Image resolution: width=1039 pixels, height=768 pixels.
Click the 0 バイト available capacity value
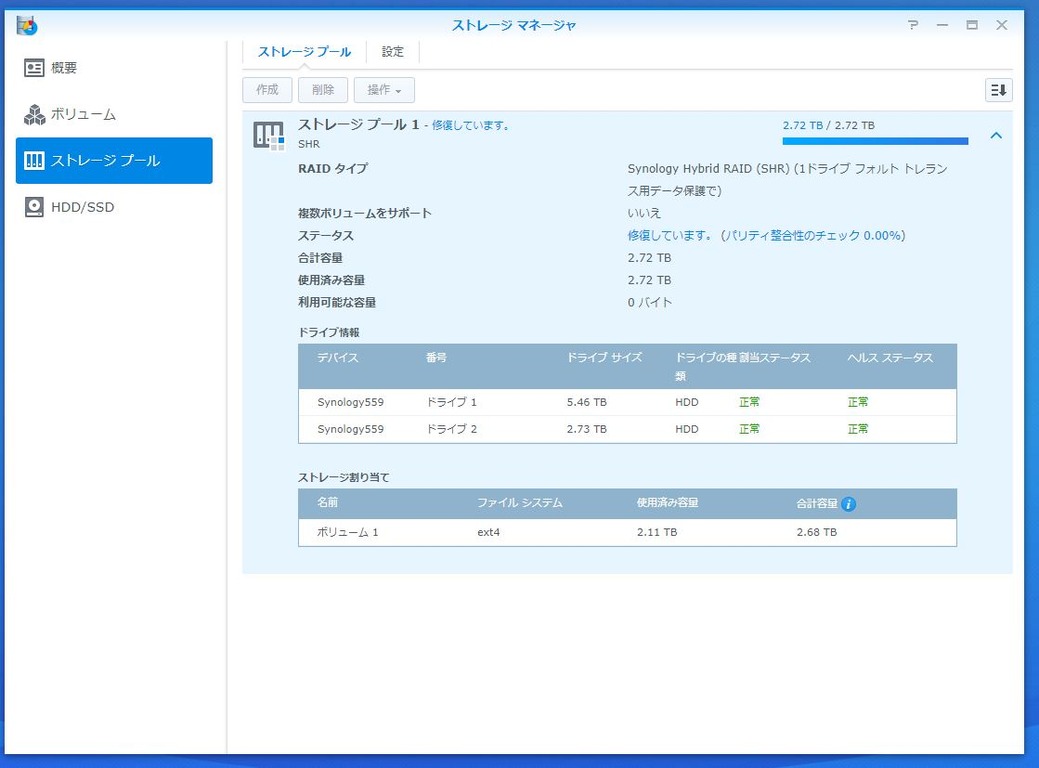click(x=649, y=302)
